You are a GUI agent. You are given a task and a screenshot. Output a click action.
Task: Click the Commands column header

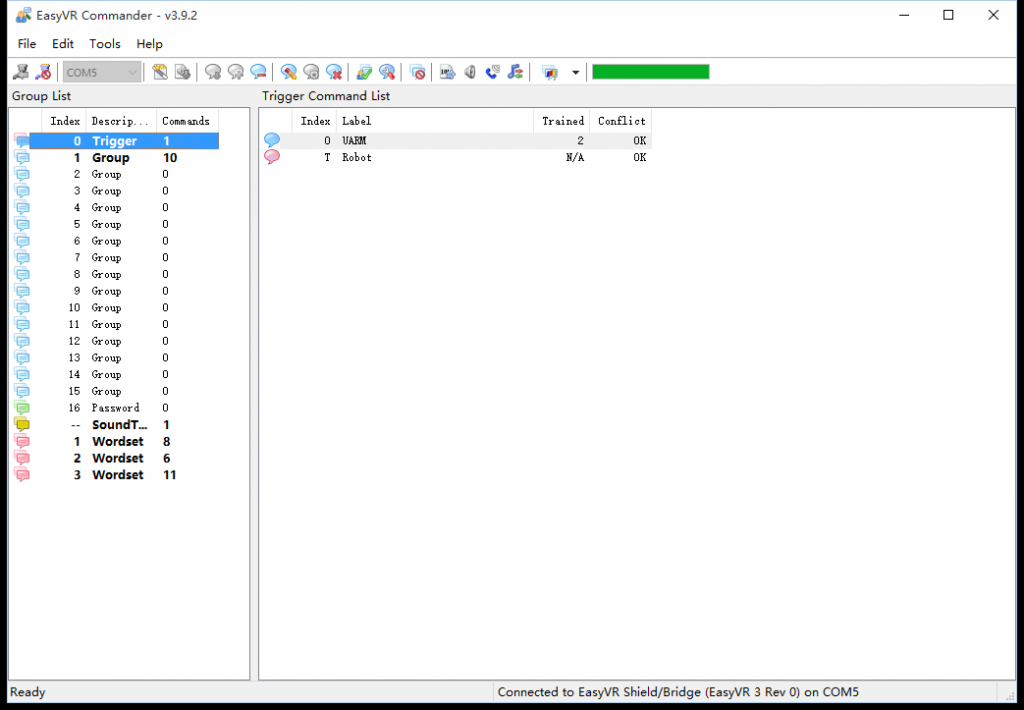(x=186, y=121)
